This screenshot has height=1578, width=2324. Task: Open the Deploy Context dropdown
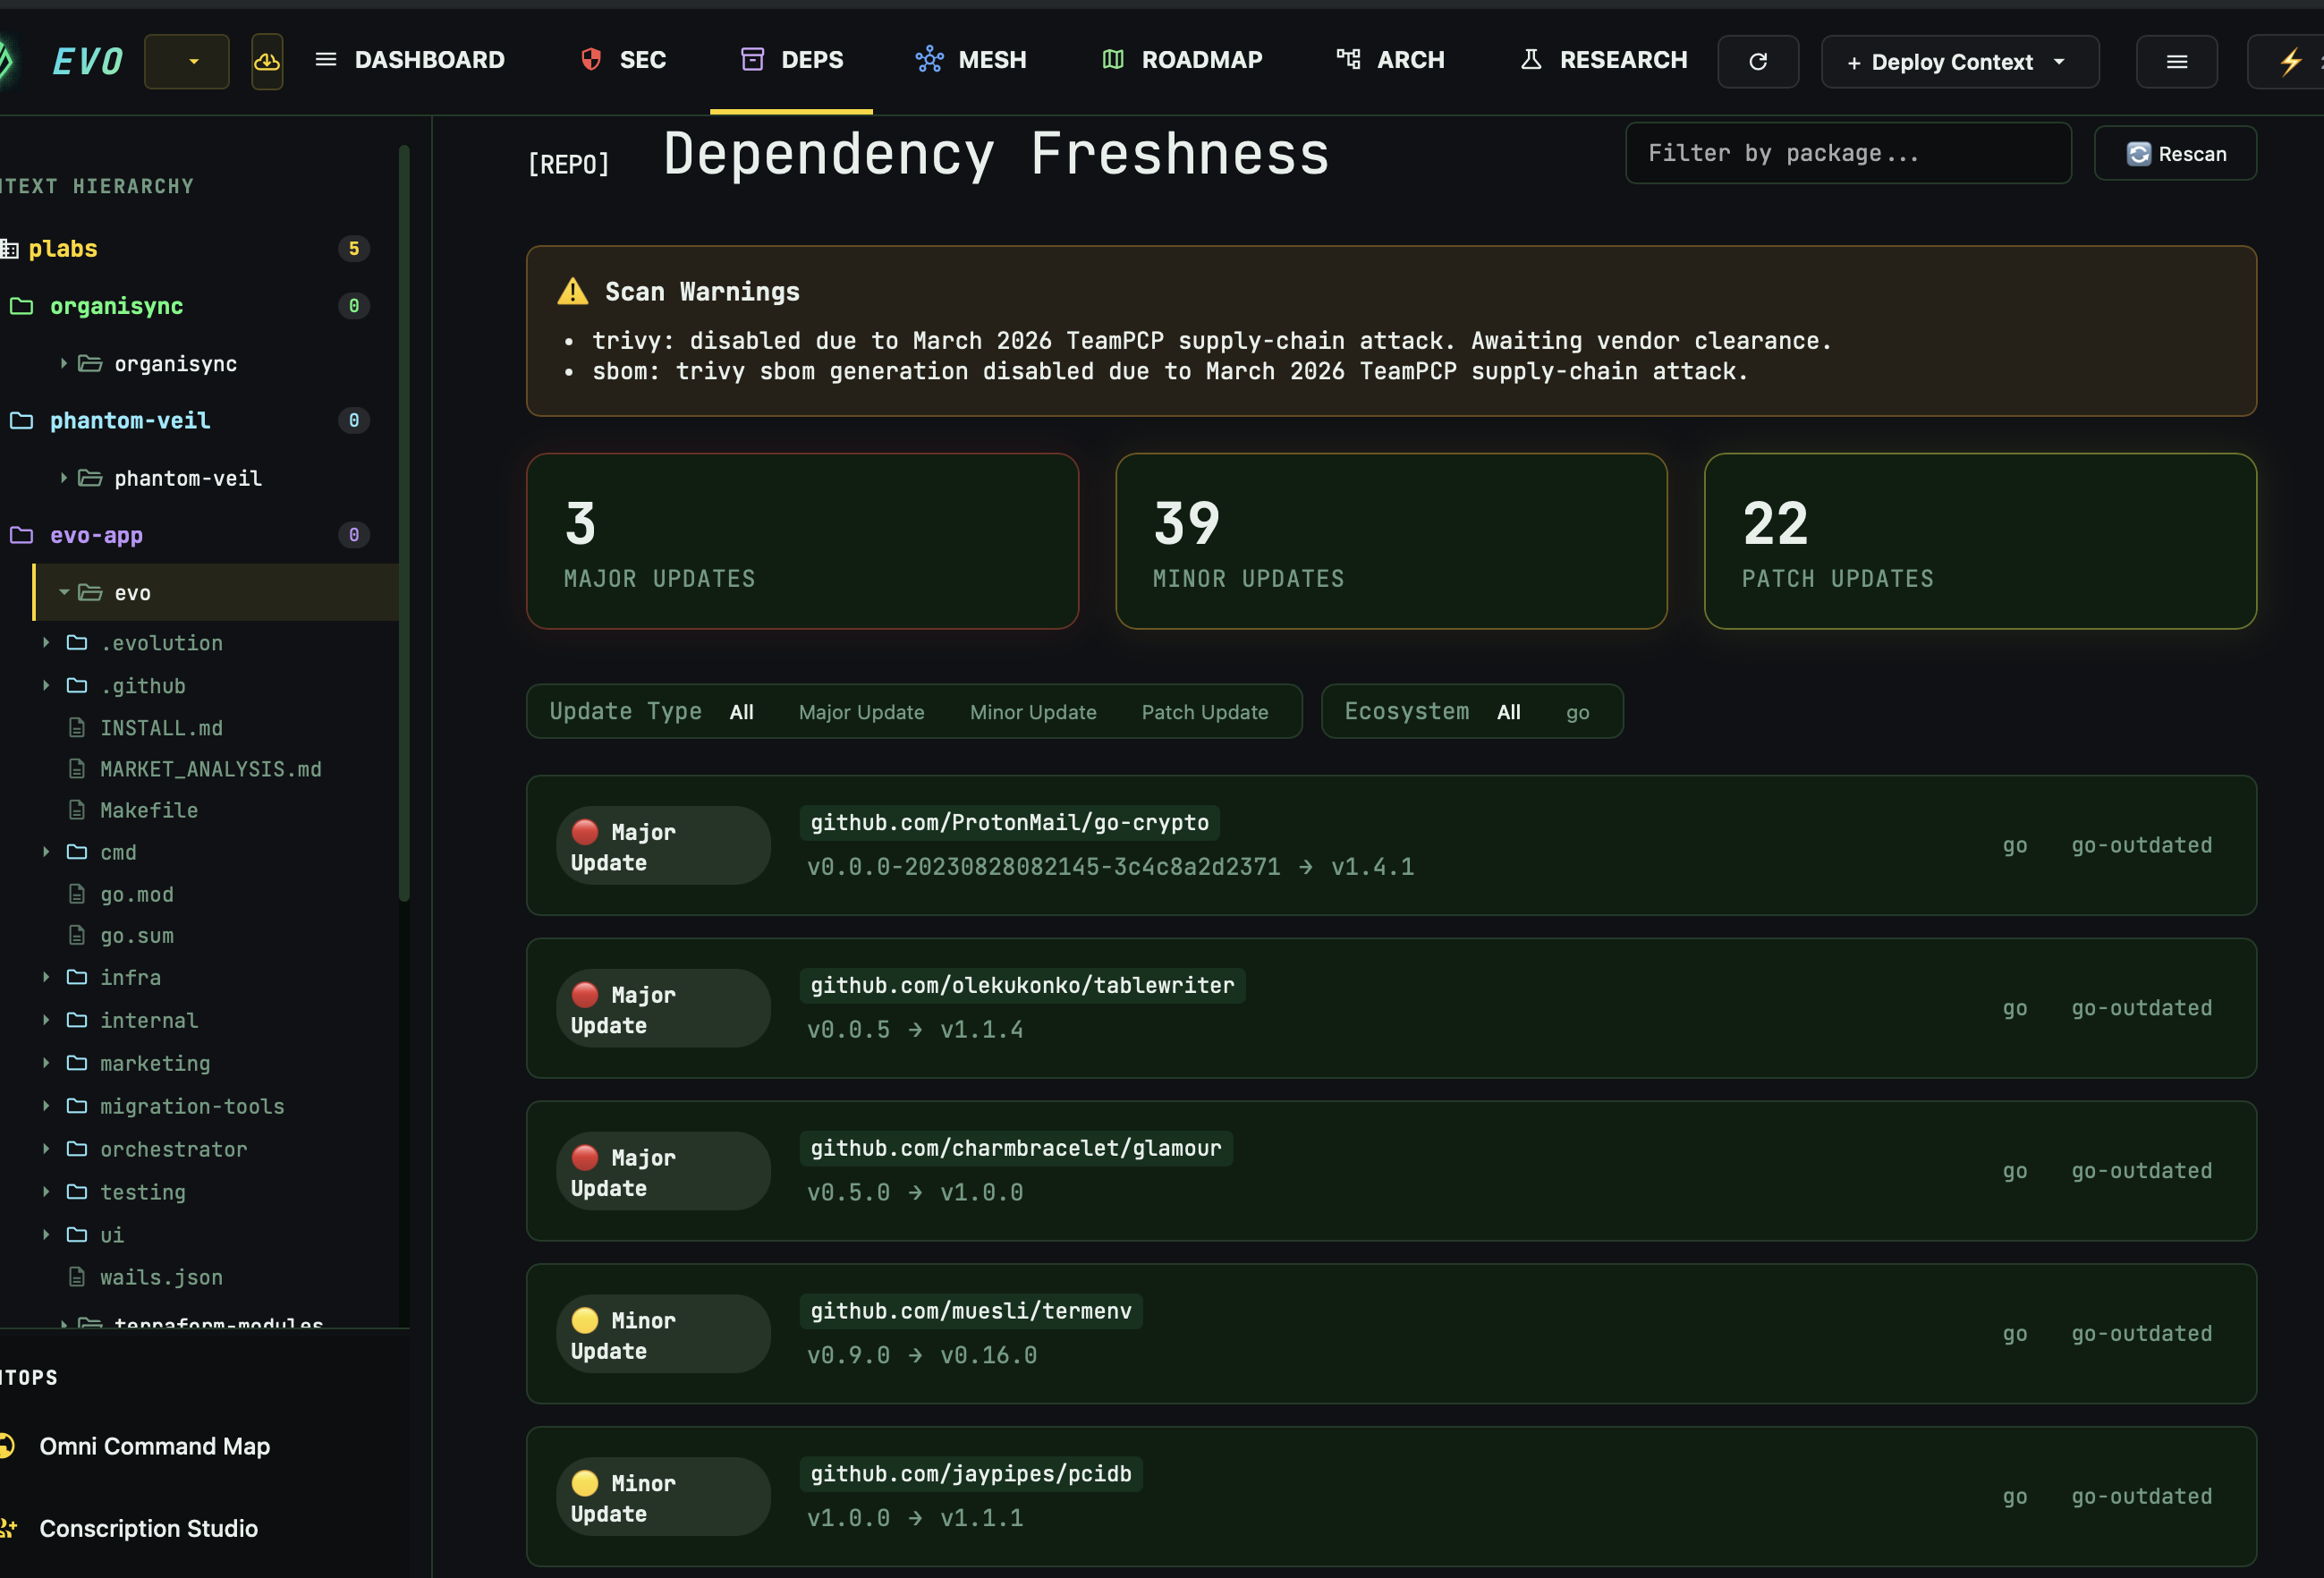coord(1959,62)
